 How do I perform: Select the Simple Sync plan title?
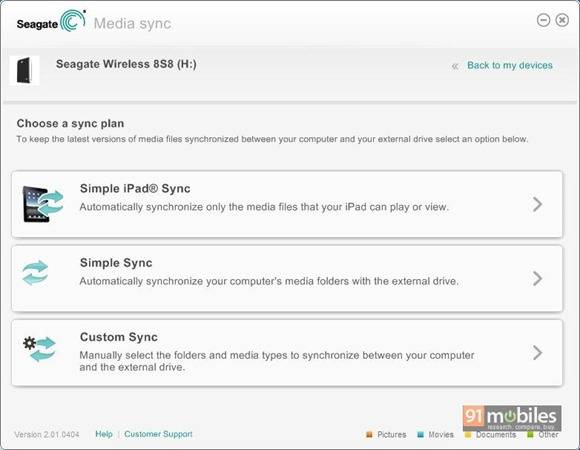[x=116, y=263]
